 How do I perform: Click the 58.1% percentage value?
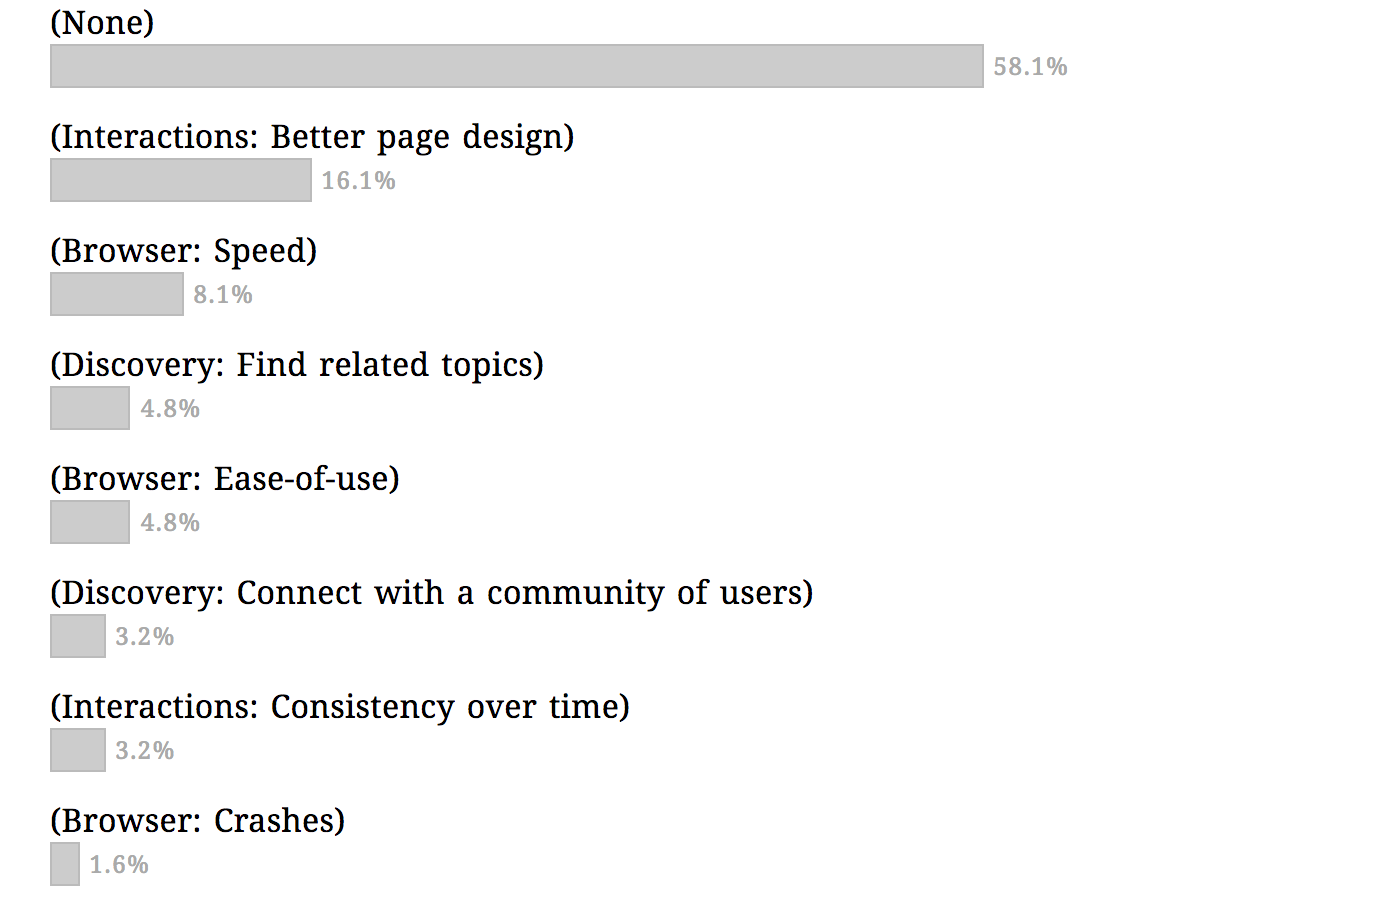1030,67
